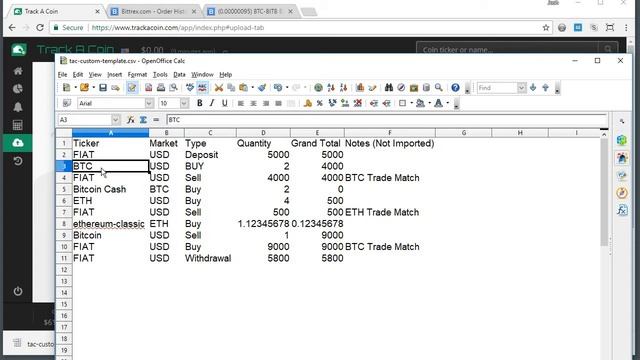Select column D header
Viewport: 640px width, 360px height.
pos(263,133)
